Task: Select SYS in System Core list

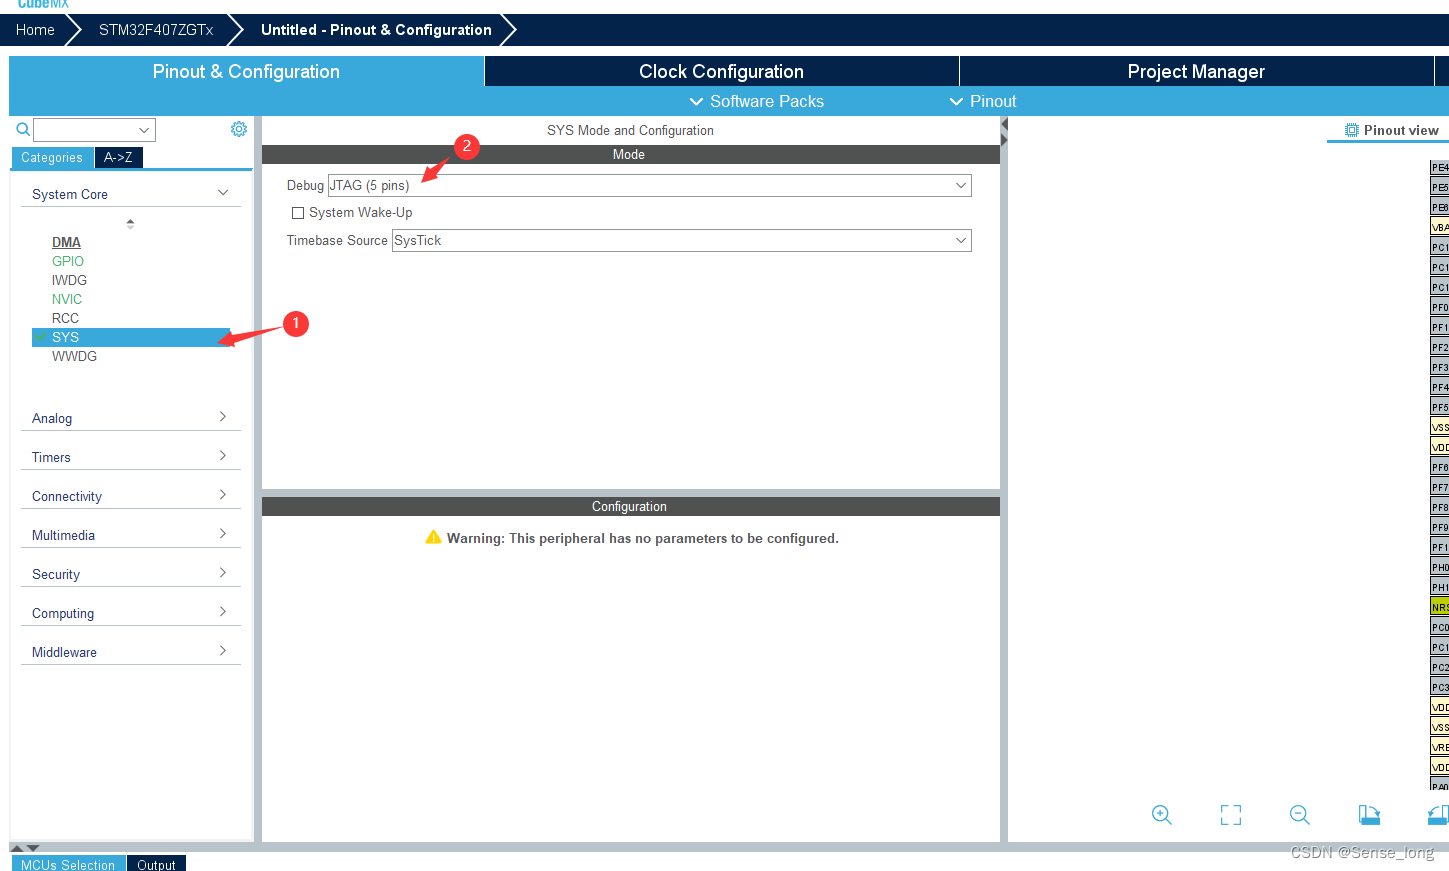Action: click(132, 337)
